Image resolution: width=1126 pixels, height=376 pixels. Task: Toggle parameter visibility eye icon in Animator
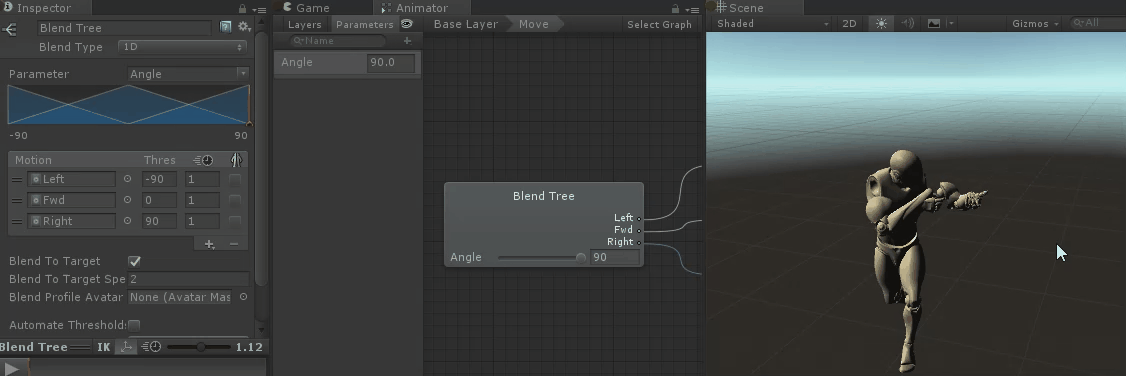click(x=407, y=24)
